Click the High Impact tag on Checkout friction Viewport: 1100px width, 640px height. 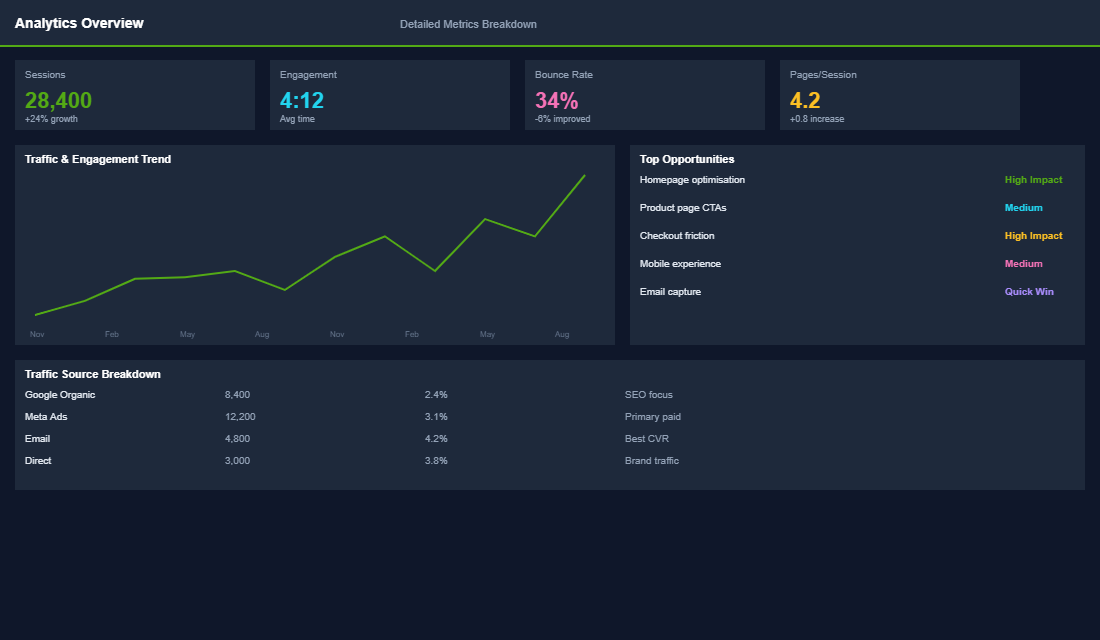(1033, 235)
